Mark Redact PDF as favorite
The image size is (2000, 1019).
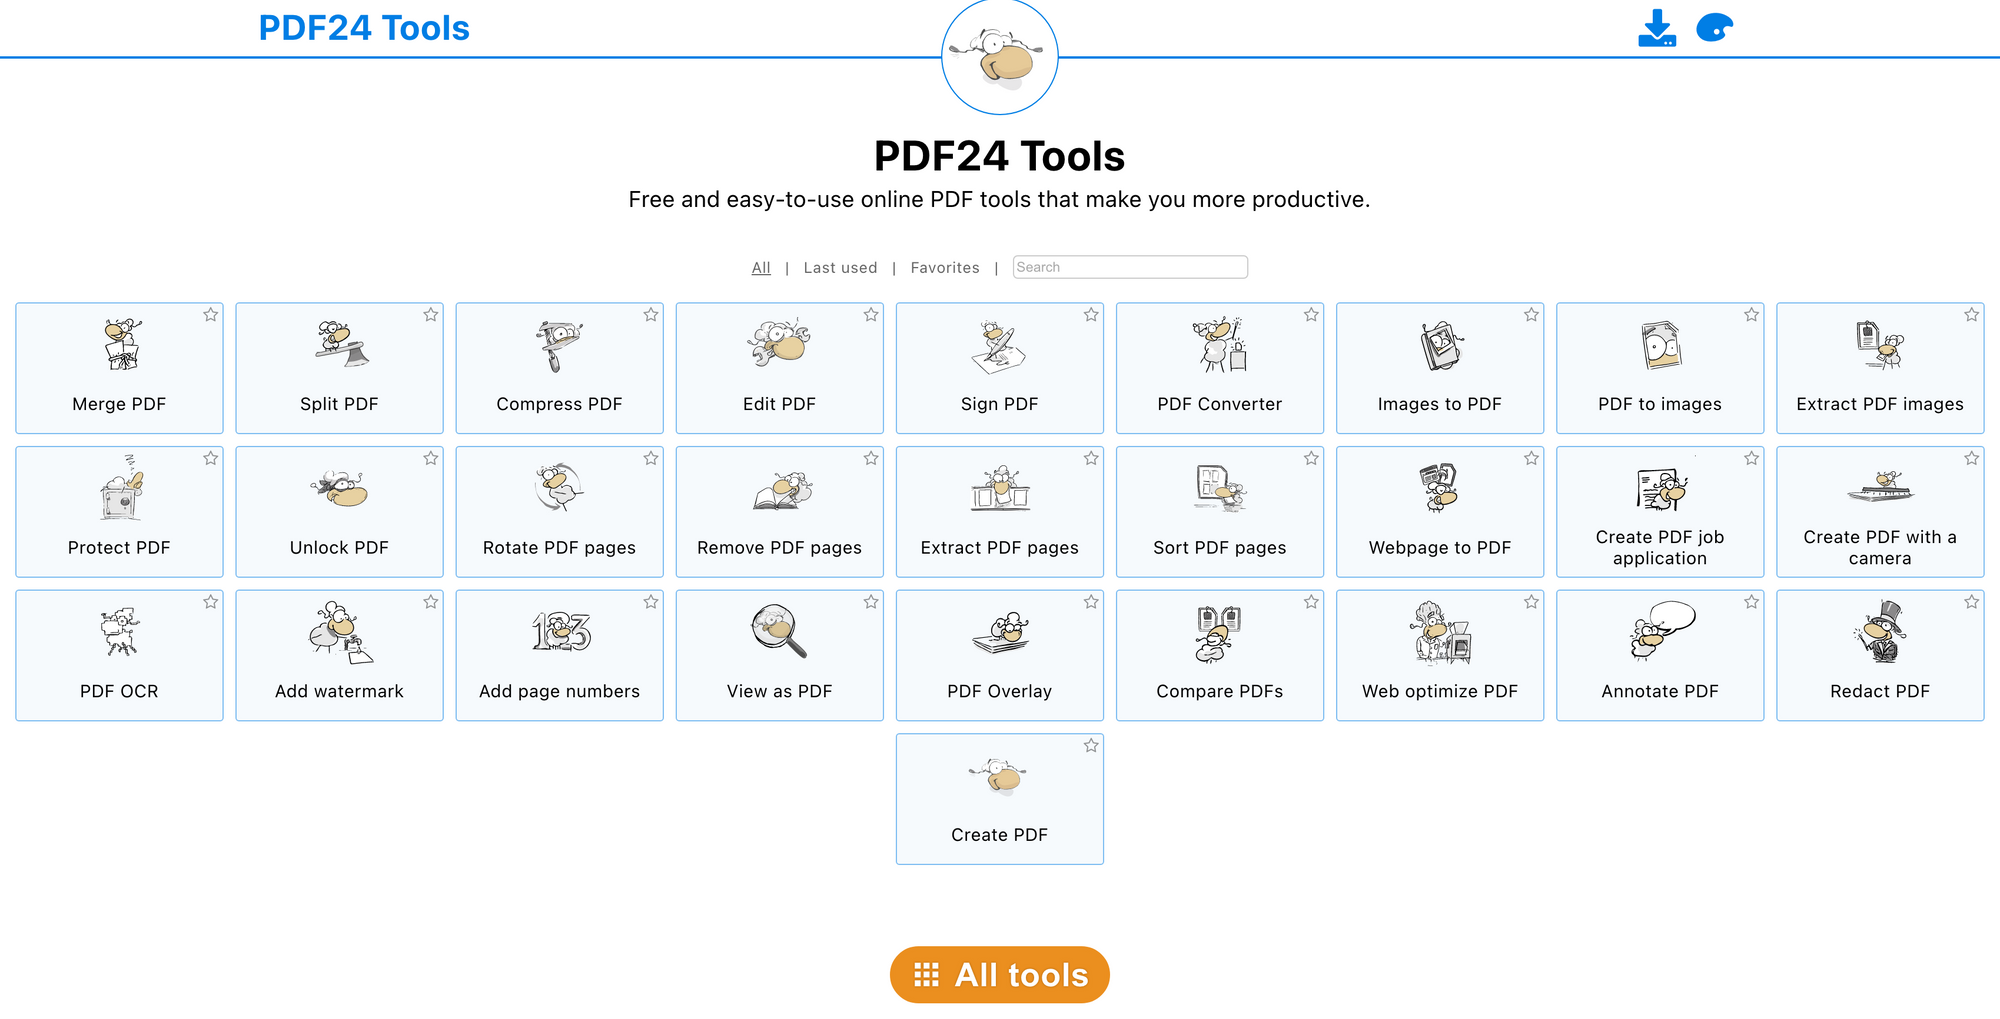click(x=1971, y=602)
